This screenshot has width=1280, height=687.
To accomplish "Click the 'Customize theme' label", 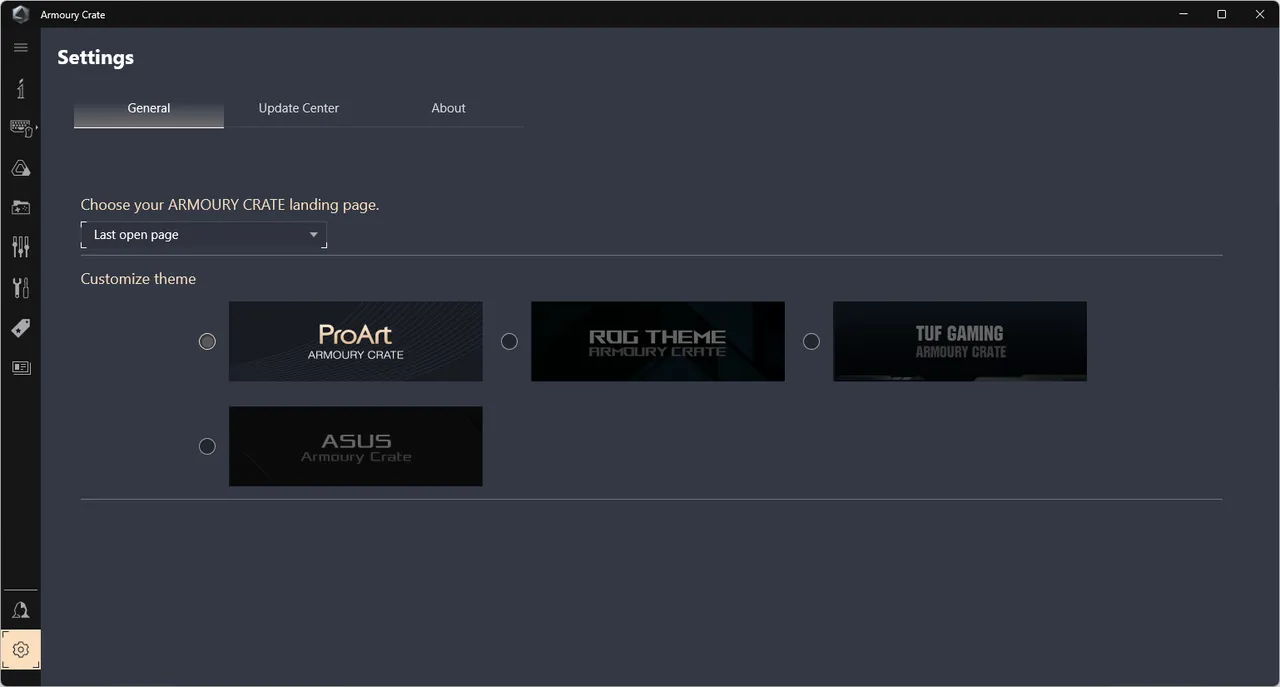I will coord(138,279).
